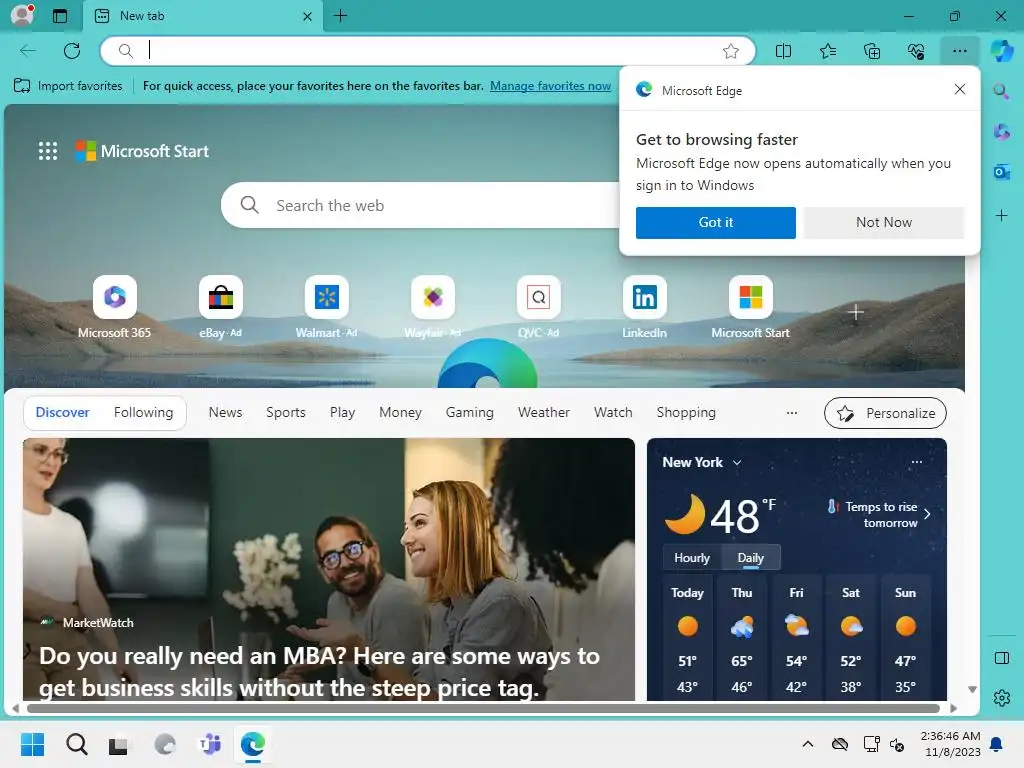The image size is (1024, 768).
Task: Confirm with the Got it button
Action: [x=715, y=223]
